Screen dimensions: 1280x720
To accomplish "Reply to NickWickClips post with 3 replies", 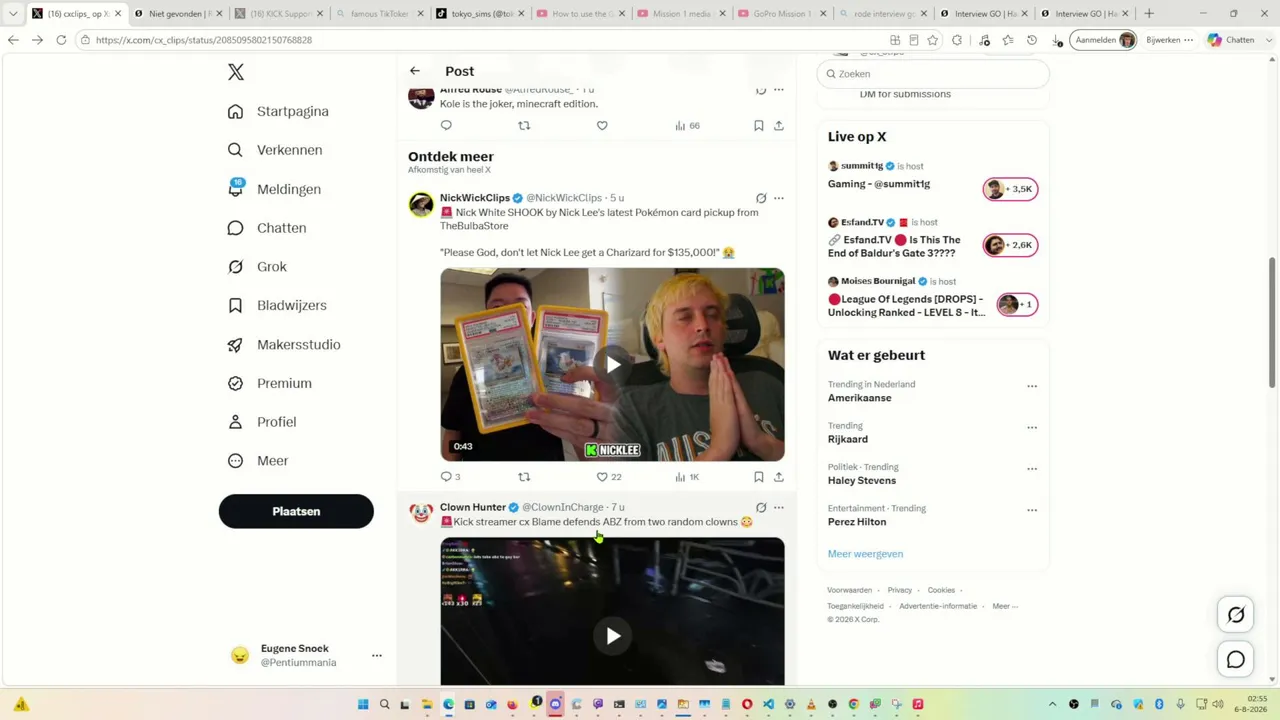I will pos(450,477).
